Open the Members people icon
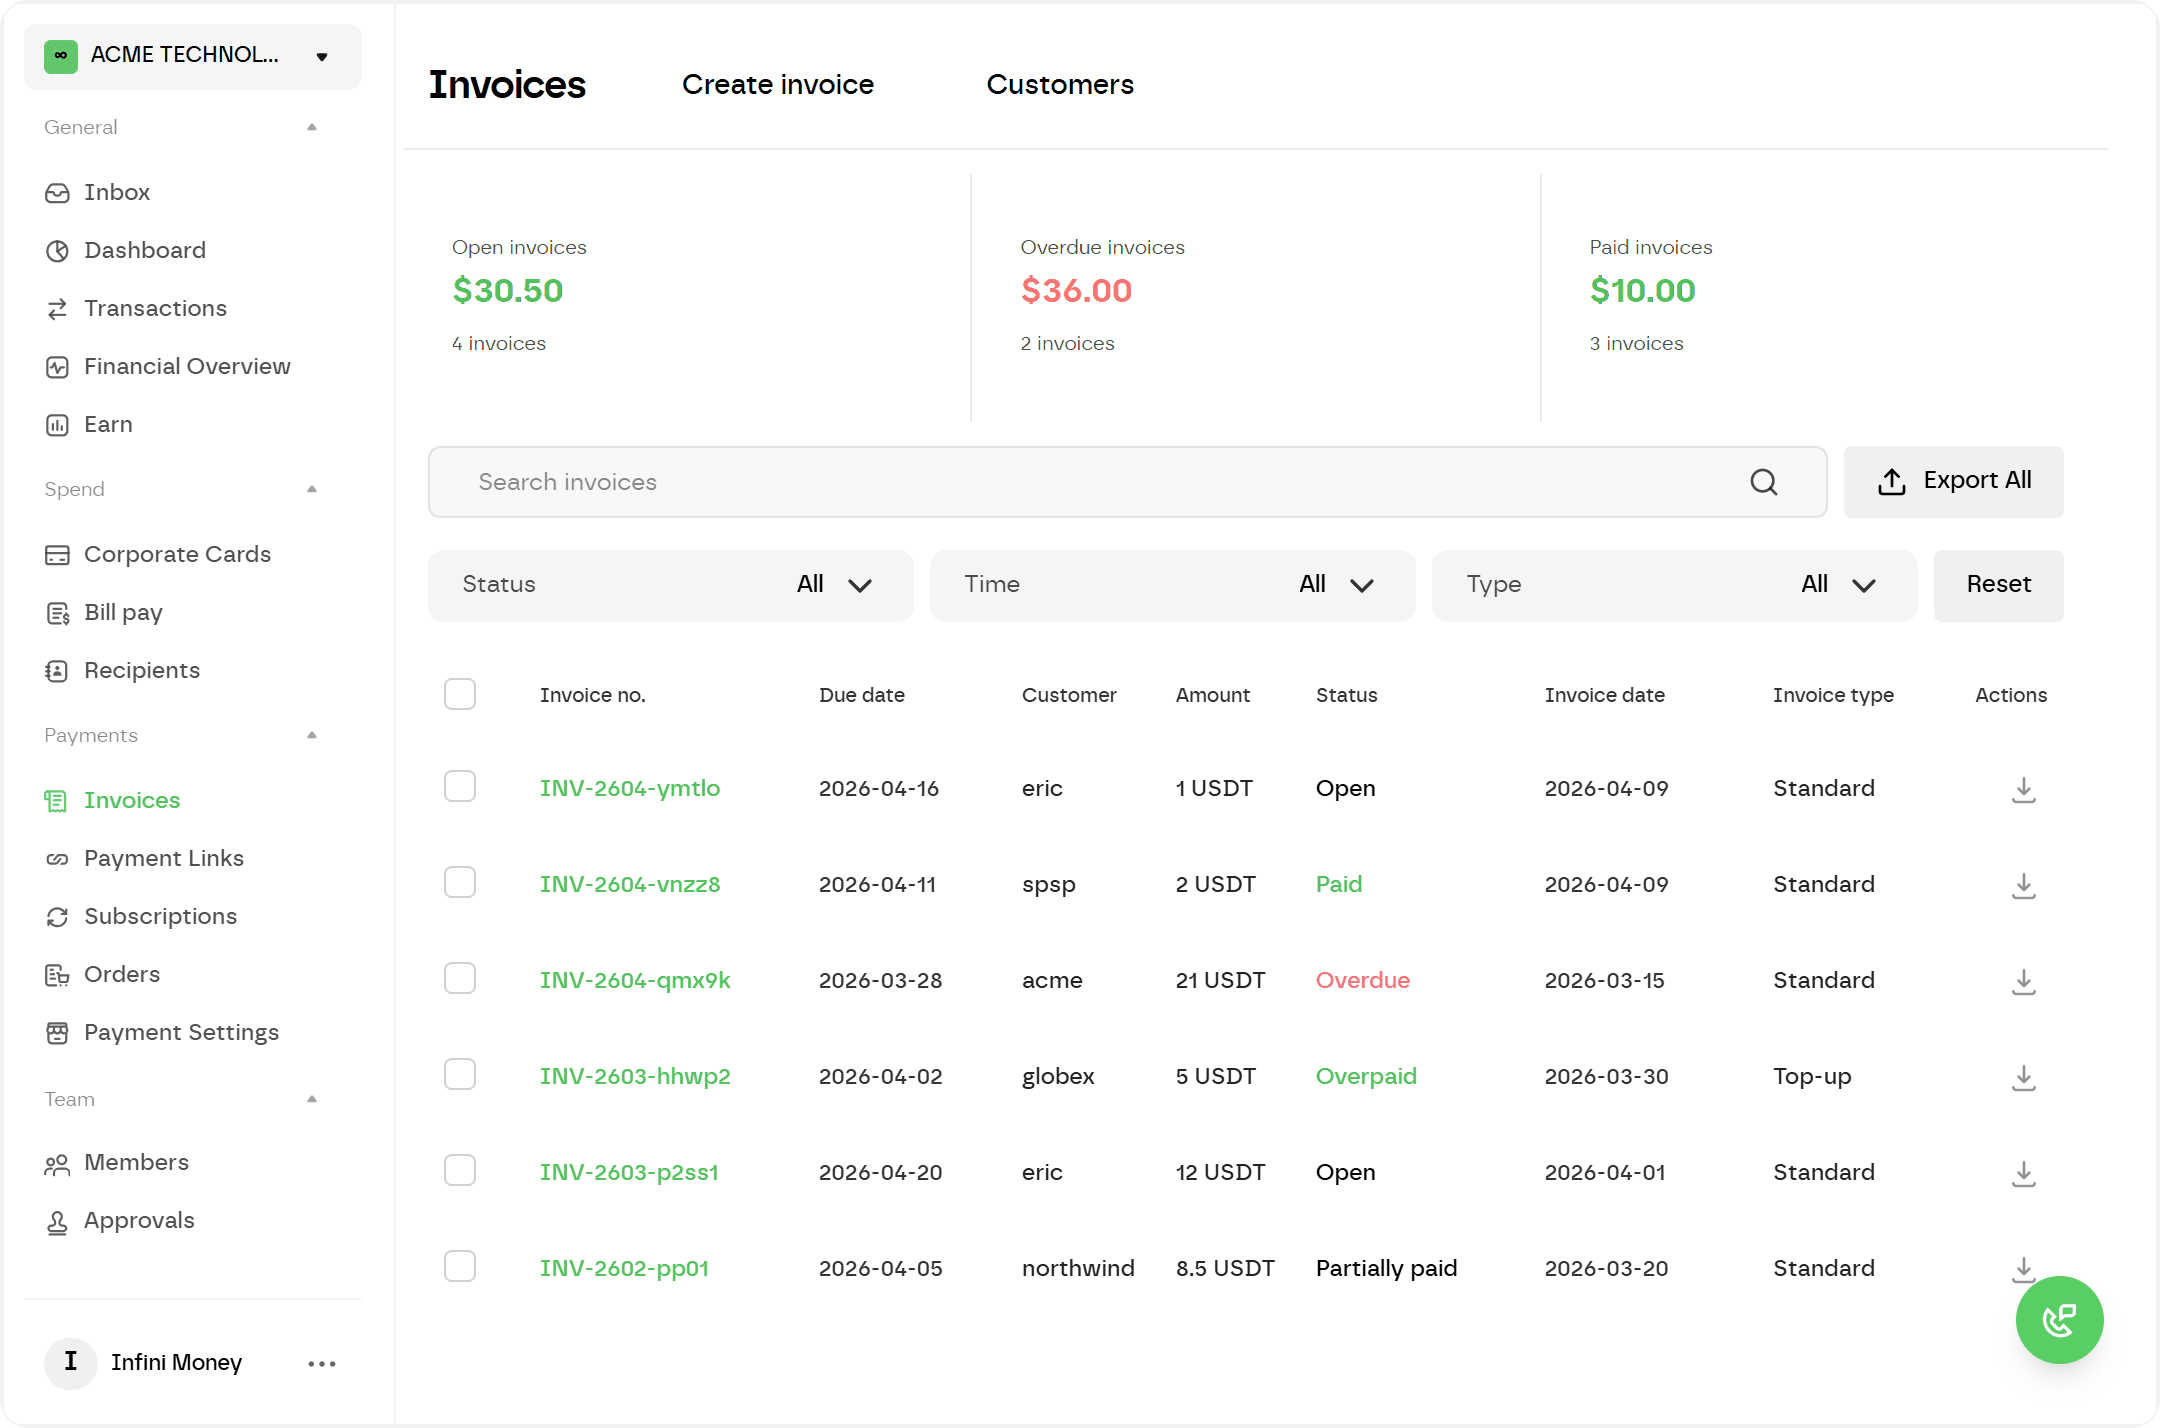 [x=57, y=1164]
